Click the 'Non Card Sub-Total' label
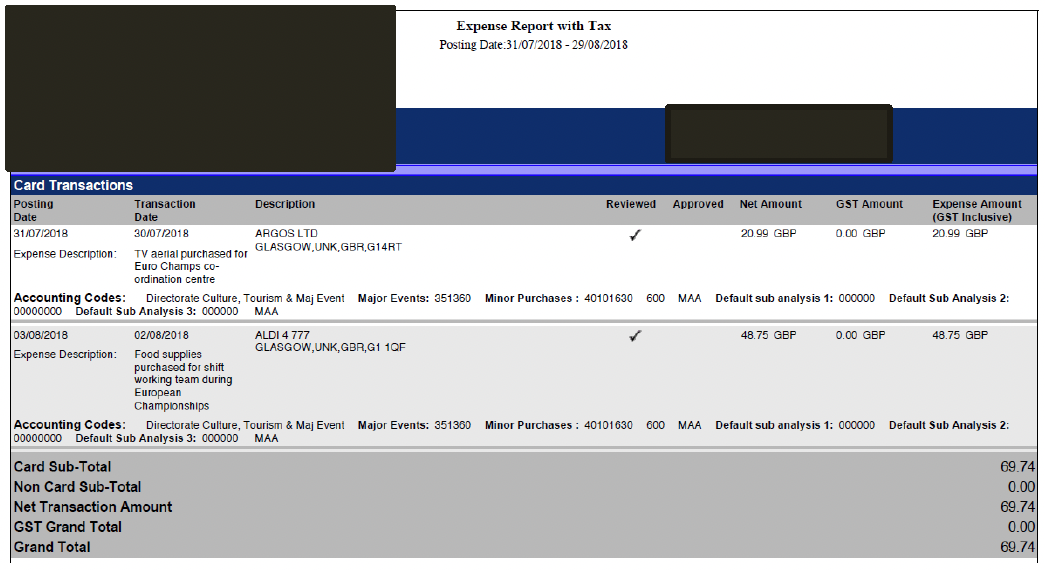Screen dimensions: 1045x570 77,487
